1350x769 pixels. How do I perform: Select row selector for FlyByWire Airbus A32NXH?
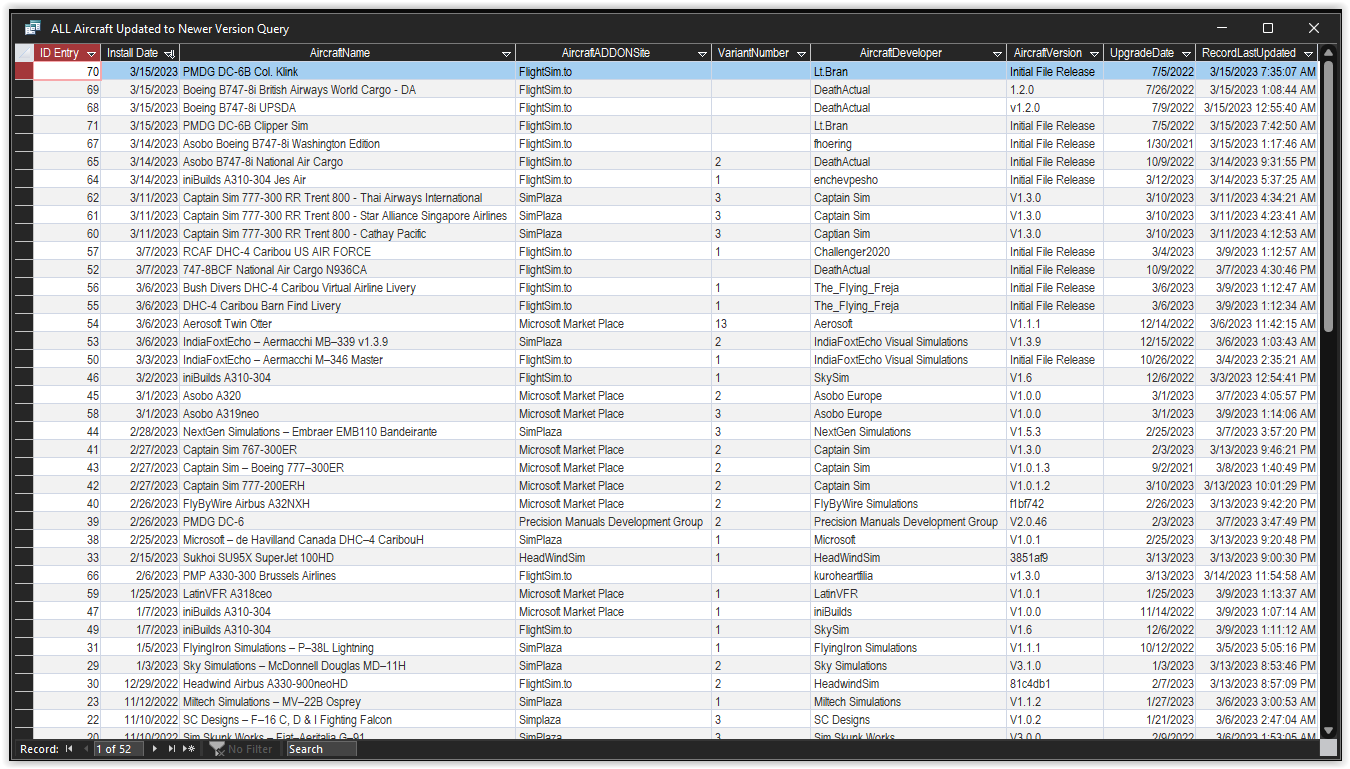coord(24,504)
